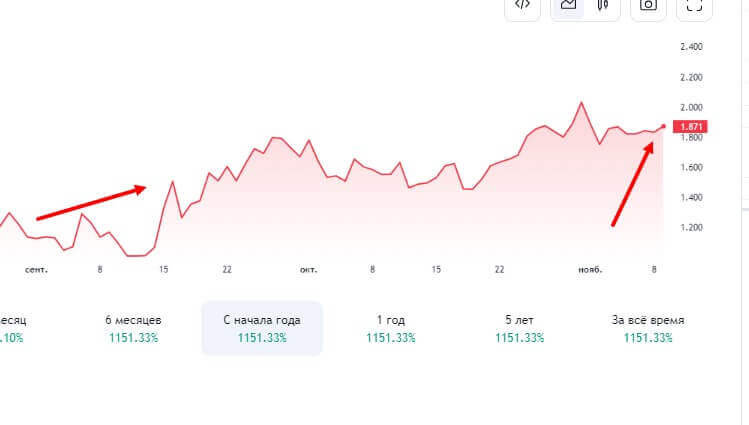Open the chart in fullscreen mode
The height and width of the screenshot is (425, 749).
[695, 6]
